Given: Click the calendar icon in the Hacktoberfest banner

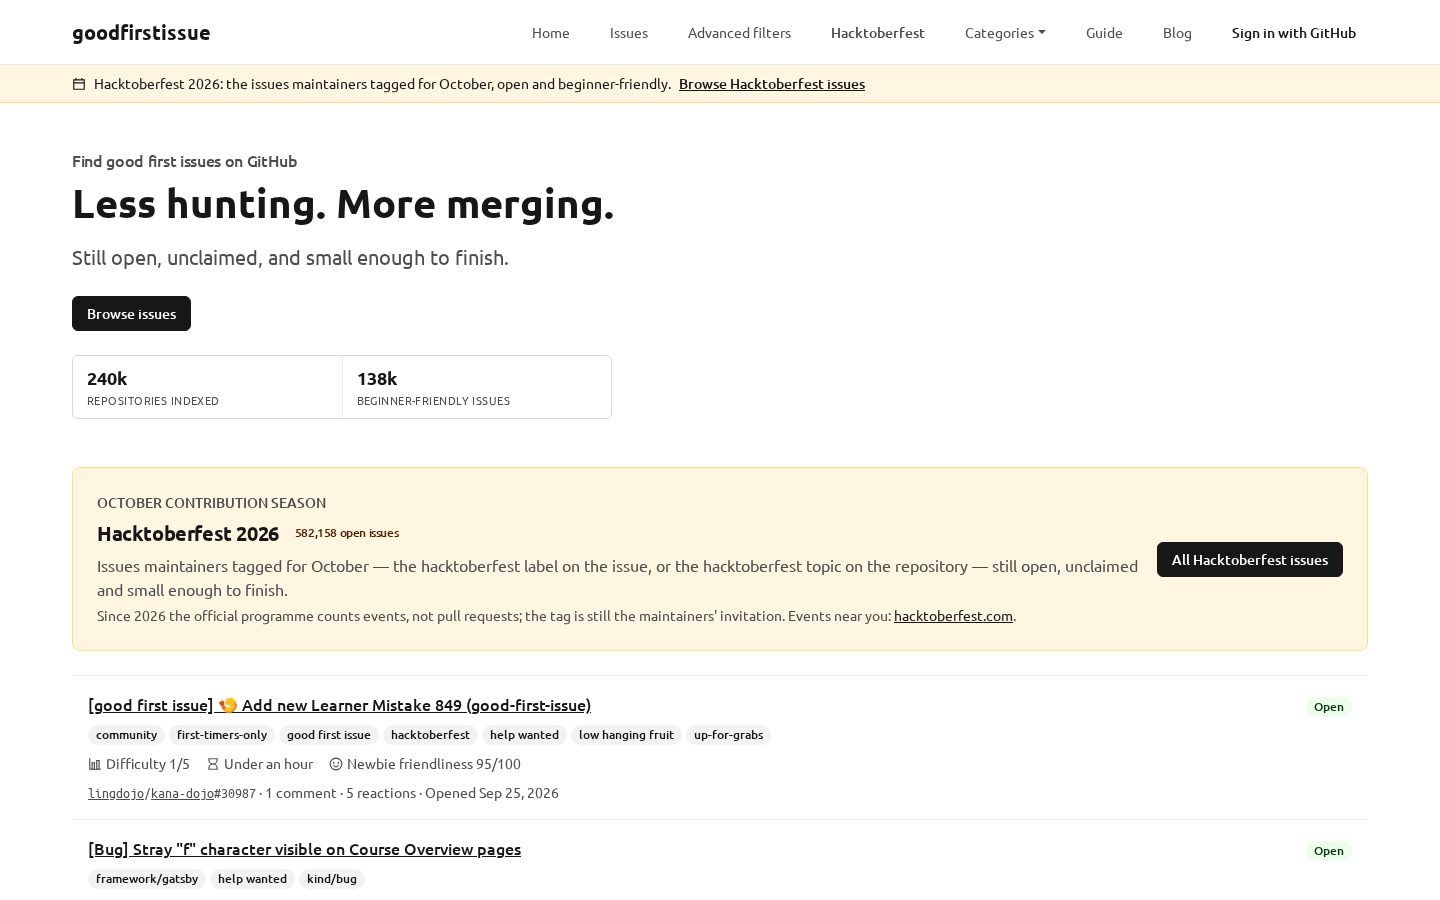Looking at the screenshot, I should click(79, 84).
